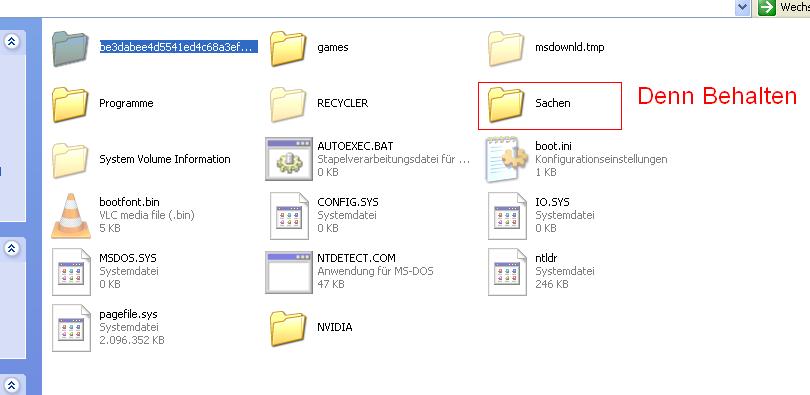Select the NTDETECT.COM application icon

289,272
